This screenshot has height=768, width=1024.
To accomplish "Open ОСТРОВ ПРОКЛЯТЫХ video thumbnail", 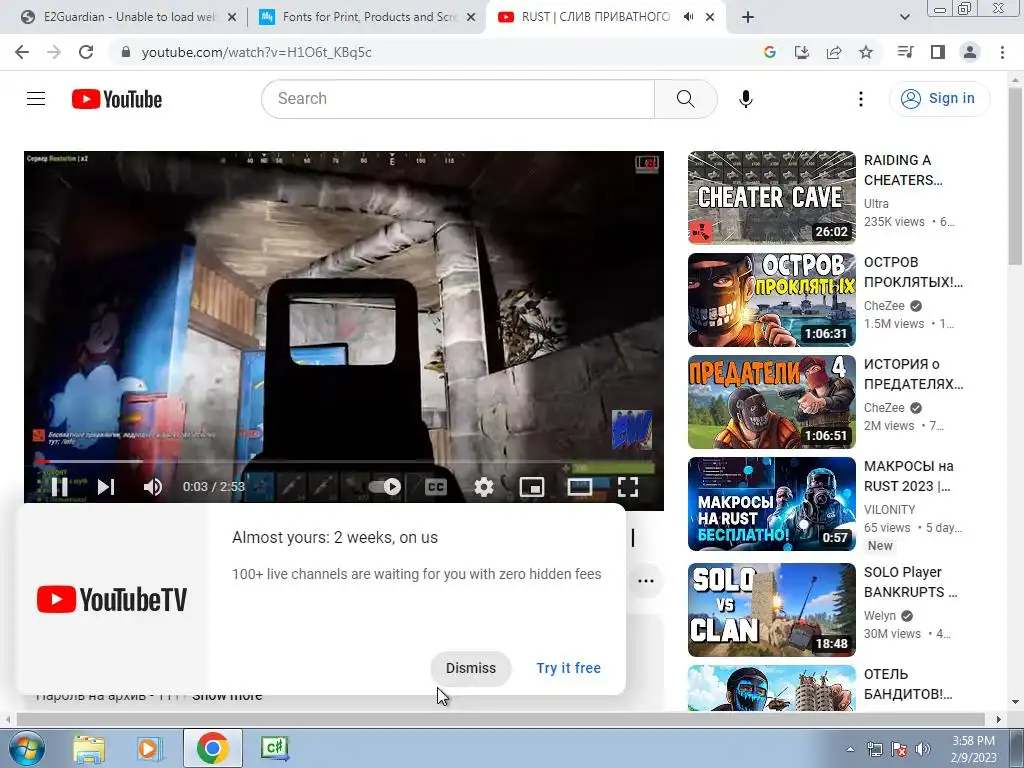I will pos(771,300).
